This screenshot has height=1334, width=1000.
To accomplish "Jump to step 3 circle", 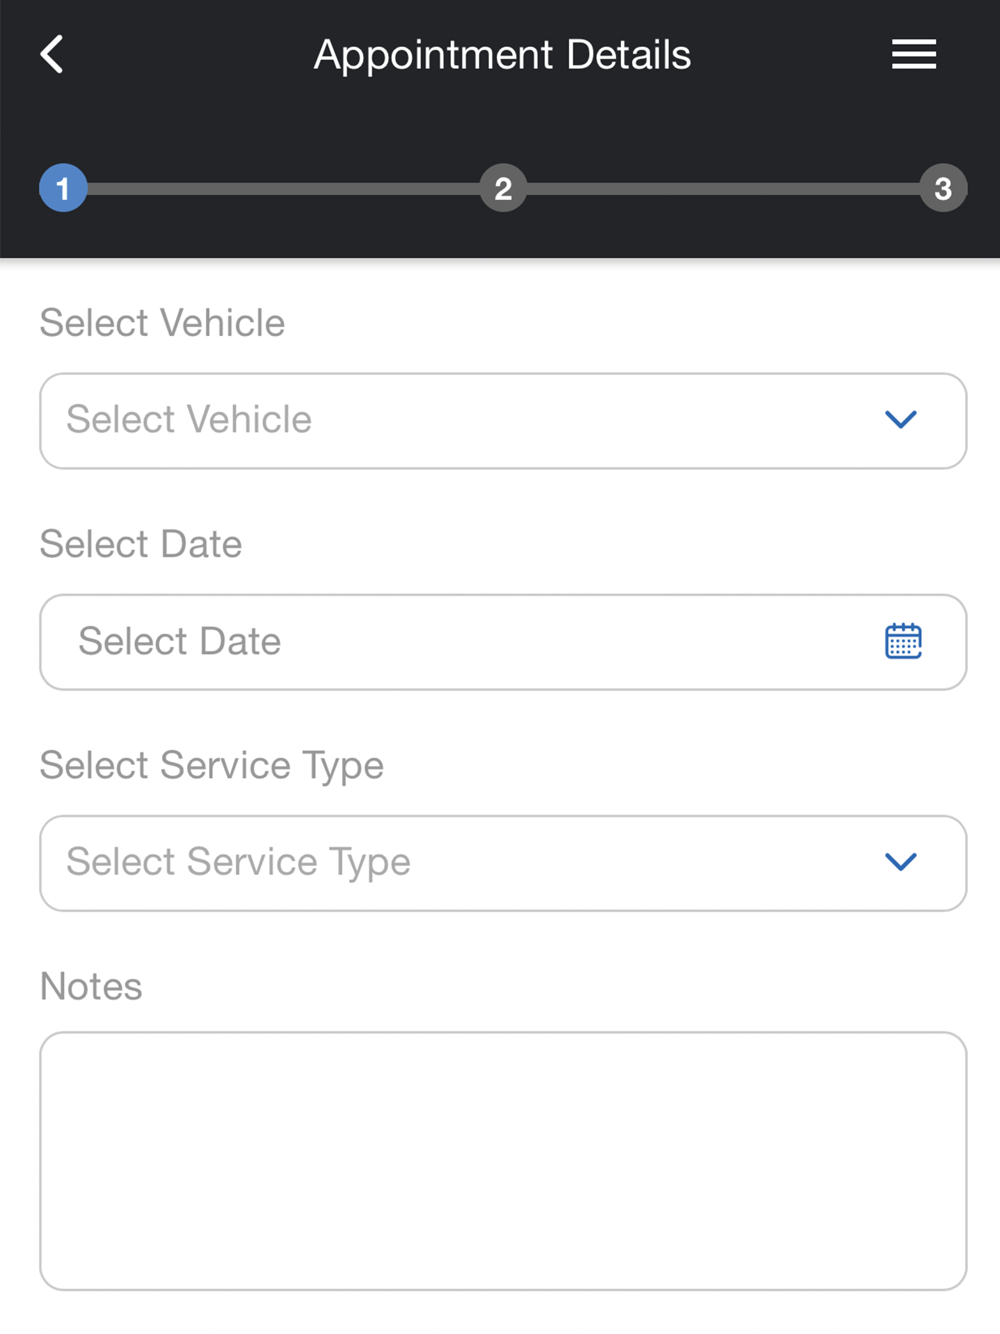I will pyautogui.click(x=943, y=188).
